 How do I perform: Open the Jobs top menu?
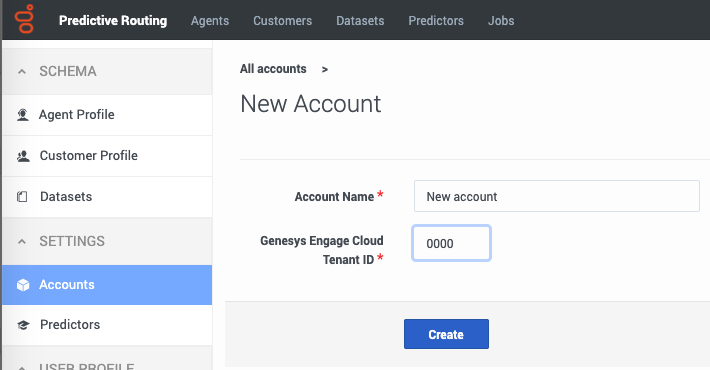pyautogui.click(x=501, y=21)
